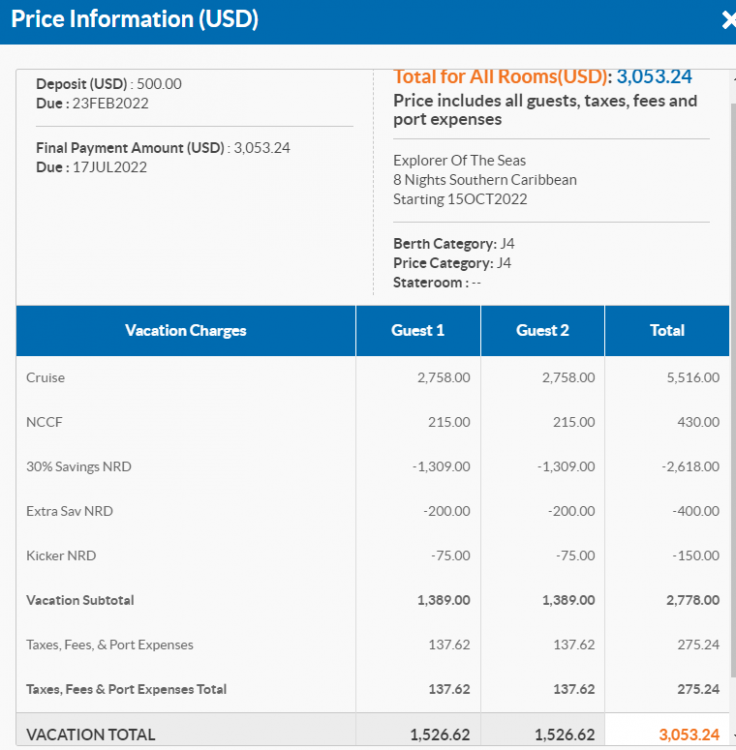Viewport: 736px width, 750px height.
Task: Click the scrollbar down arrow at bottom
Action: 733,735
